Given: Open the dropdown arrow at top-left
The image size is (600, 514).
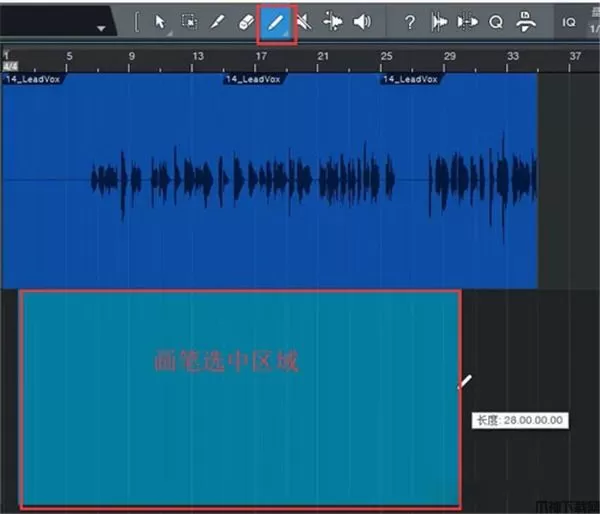Looking at the screenshot, I should (x=101, y=29).
